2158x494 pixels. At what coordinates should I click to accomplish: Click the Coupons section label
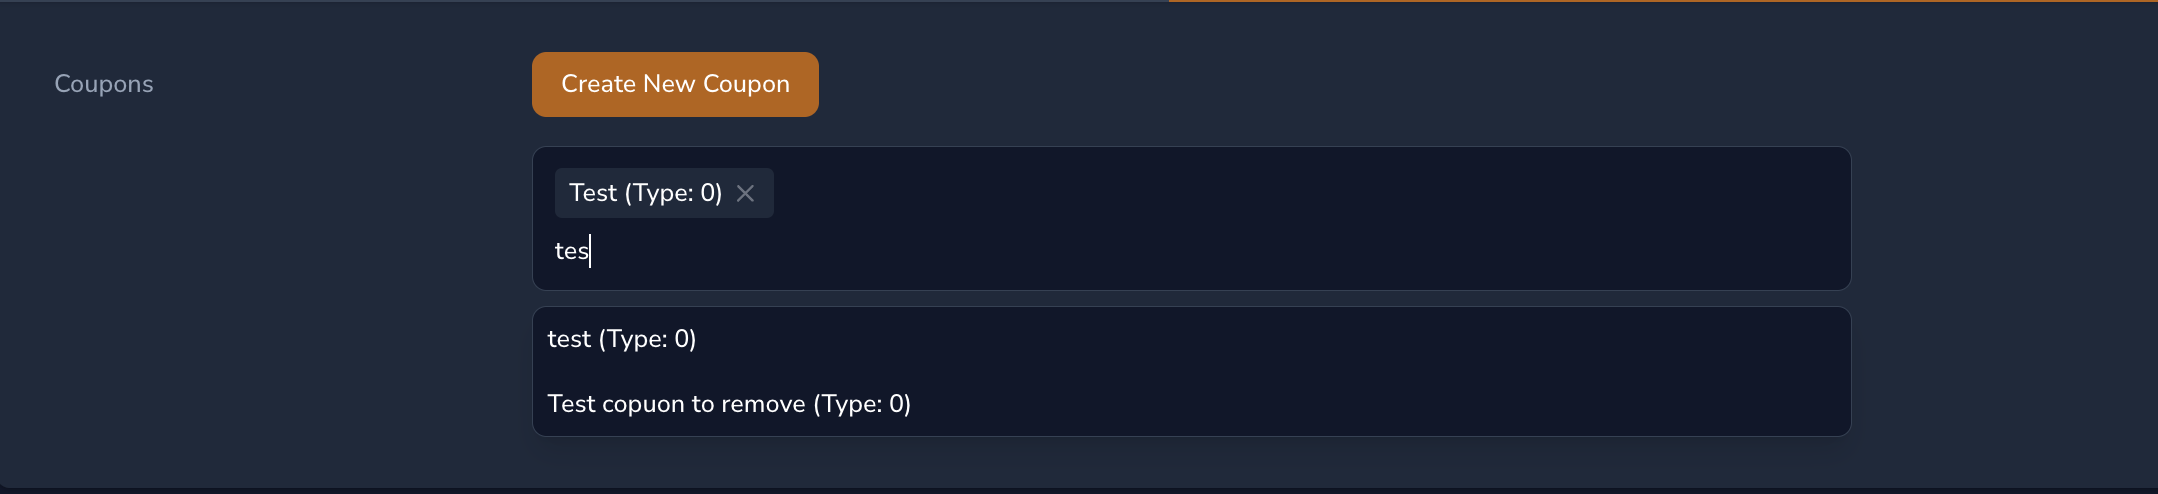(104, 84)
